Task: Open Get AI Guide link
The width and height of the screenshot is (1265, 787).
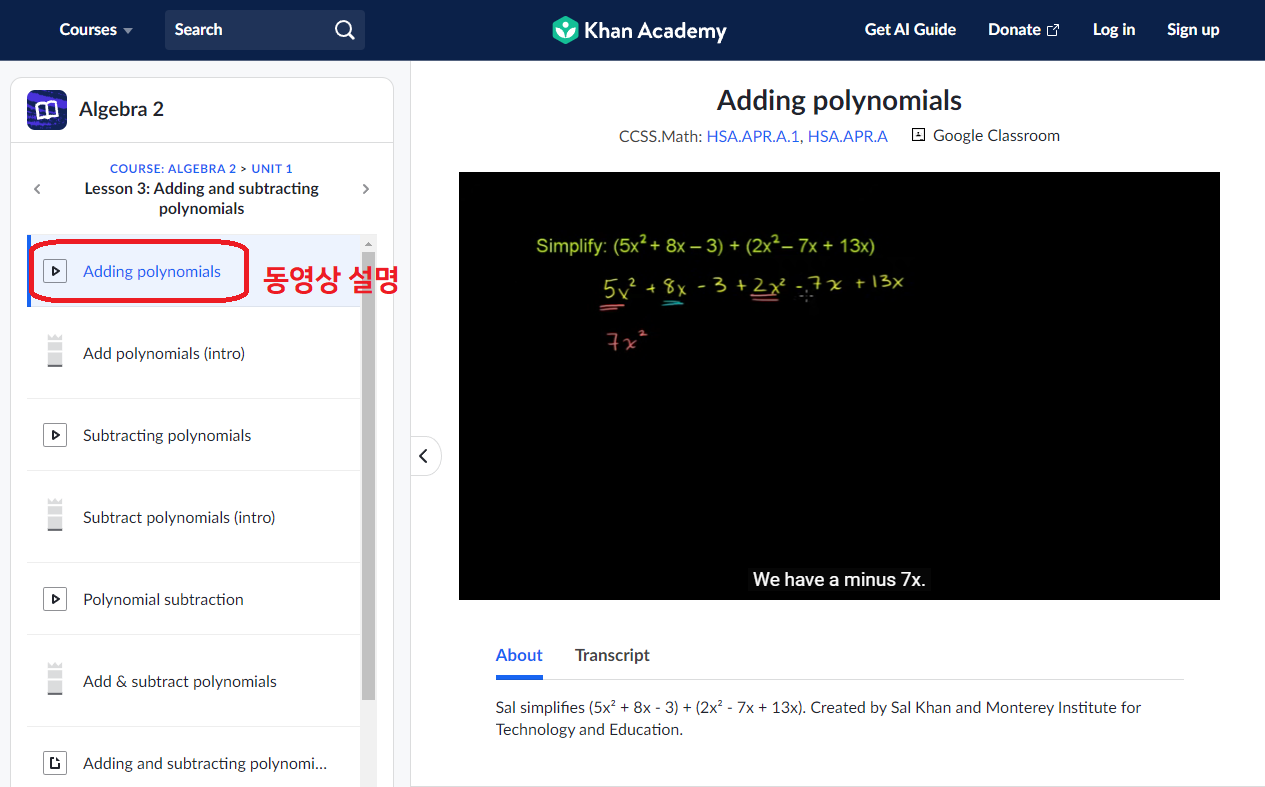Action: (910, 30)
